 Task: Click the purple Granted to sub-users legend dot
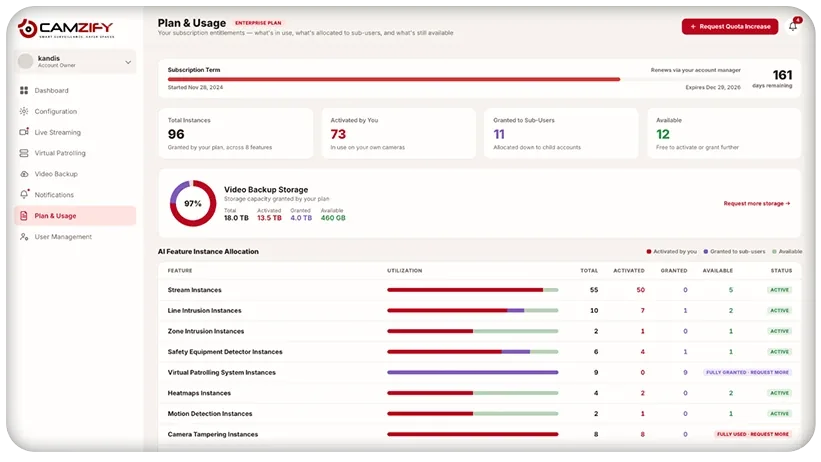(x=706, y=252)
